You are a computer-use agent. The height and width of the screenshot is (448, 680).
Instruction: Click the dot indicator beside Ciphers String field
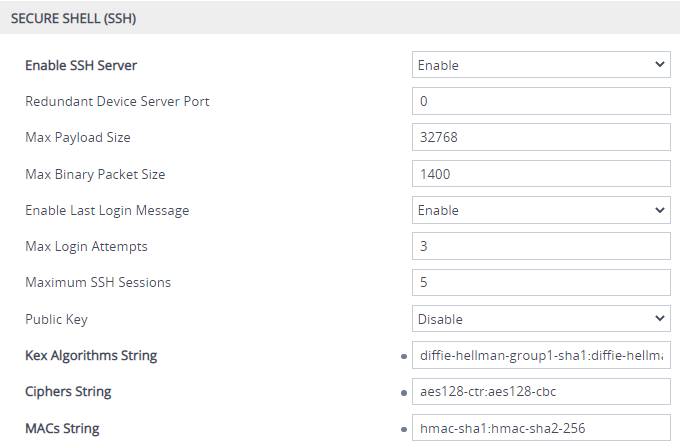[402, 392]
